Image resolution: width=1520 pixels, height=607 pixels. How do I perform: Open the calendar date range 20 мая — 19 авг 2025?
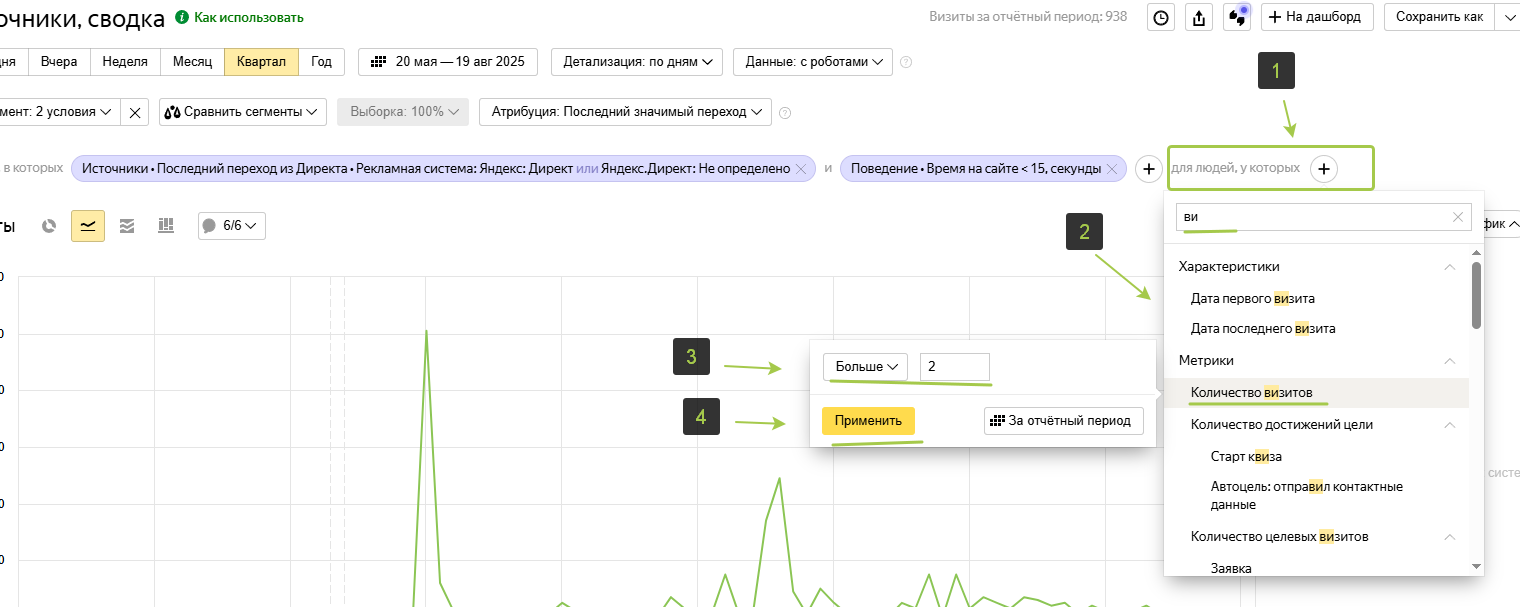pos(448,61)
